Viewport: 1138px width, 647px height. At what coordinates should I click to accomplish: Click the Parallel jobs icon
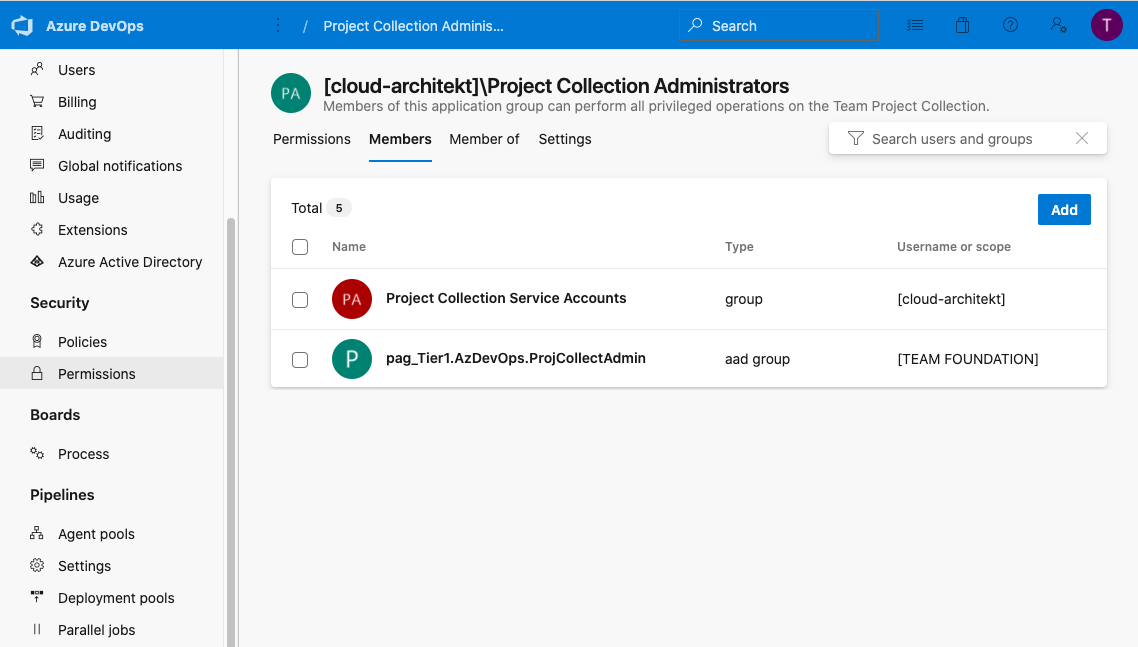click(x=37, y=629)
